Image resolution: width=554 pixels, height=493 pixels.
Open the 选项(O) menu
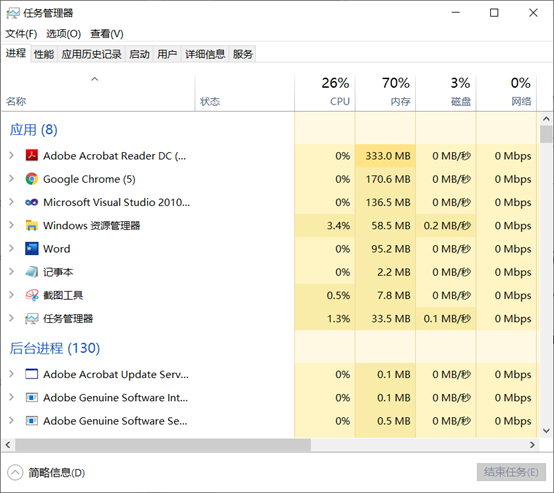tap(64, 34)
